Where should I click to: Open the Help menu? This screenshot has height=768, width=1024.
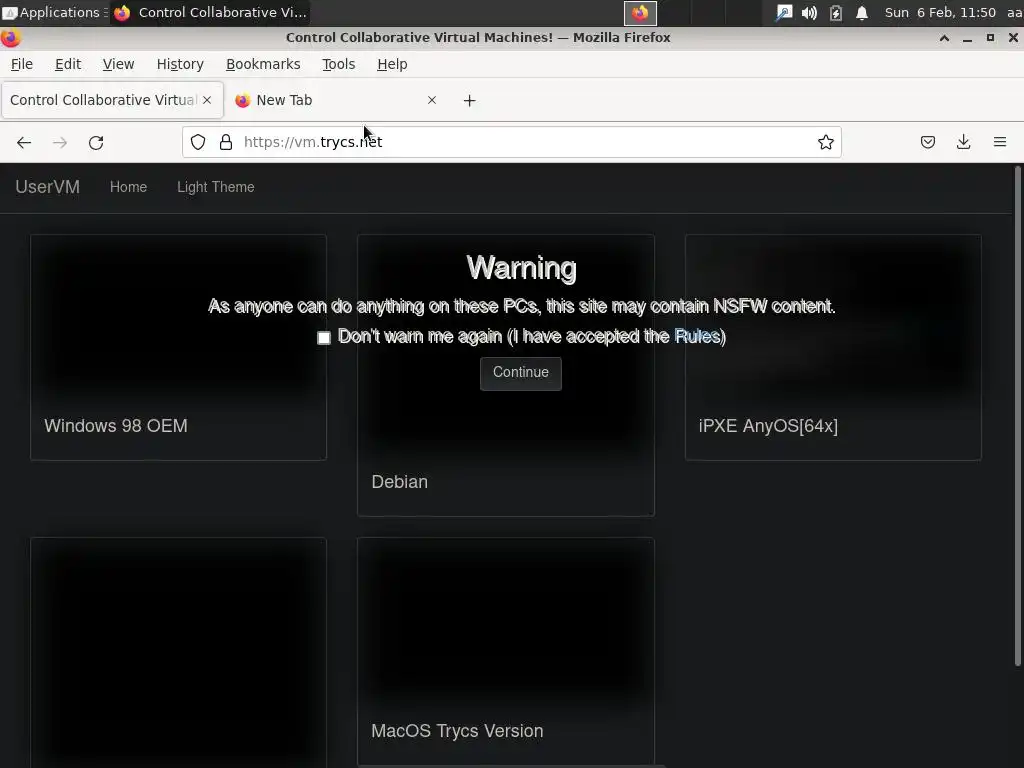pos(392,64)
